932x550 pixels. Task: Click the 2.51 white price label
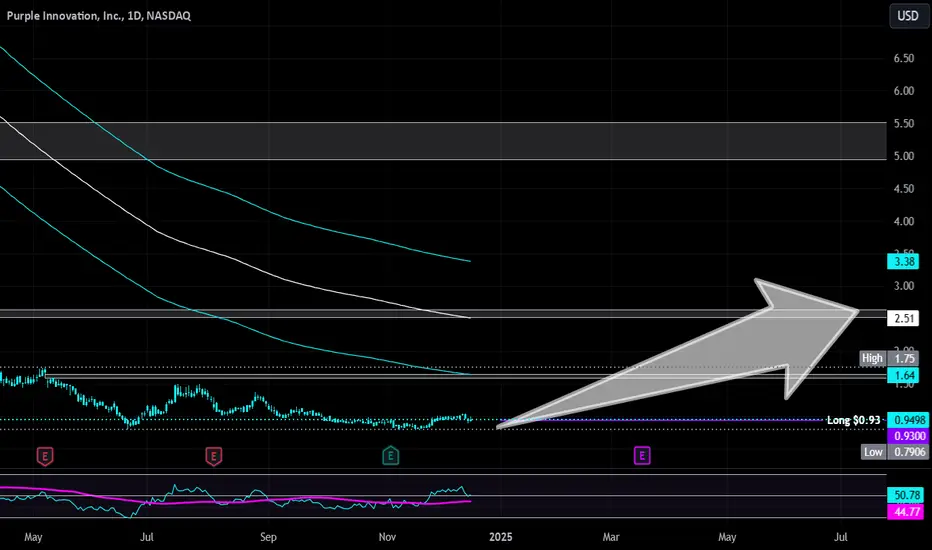(903, 318)
